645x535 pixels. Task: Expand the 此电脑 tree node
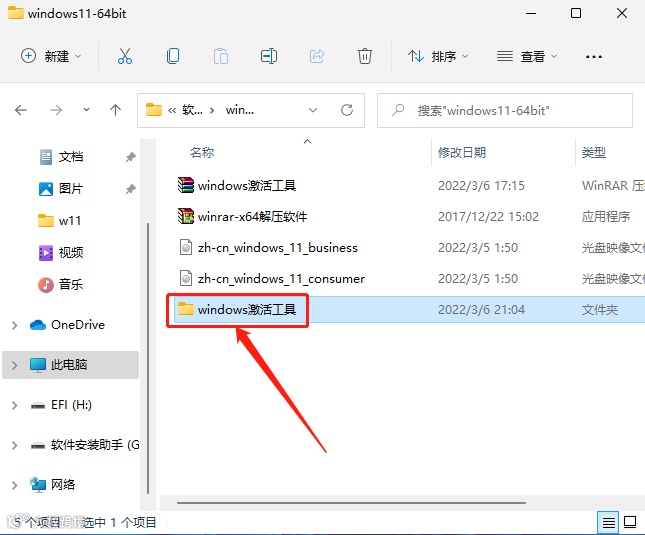click(14, 365)
